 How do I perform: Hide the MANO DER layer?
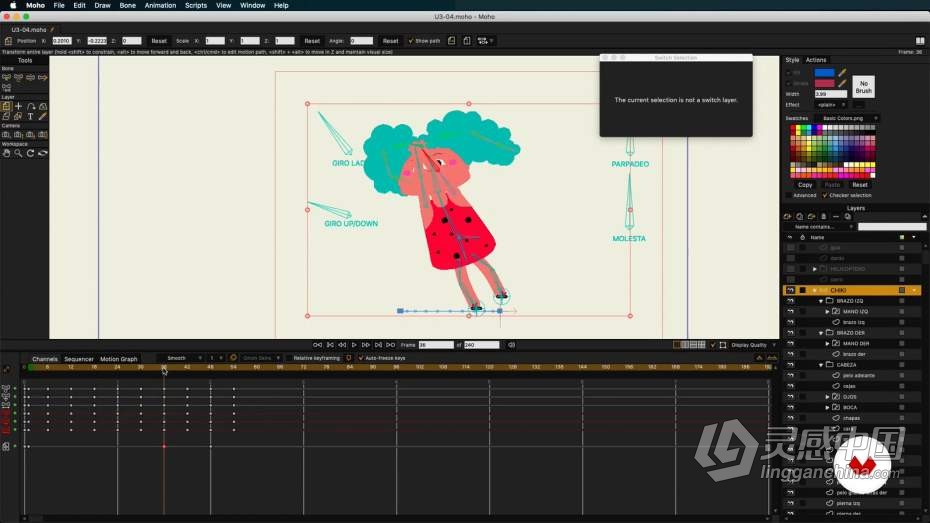pyautogui.click(x=790, y=343)
